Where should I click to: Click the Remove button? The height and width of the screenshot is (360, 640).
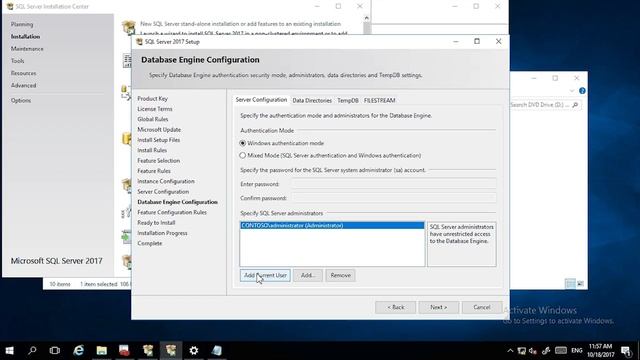pyautogui.click(x=340, y=276)
